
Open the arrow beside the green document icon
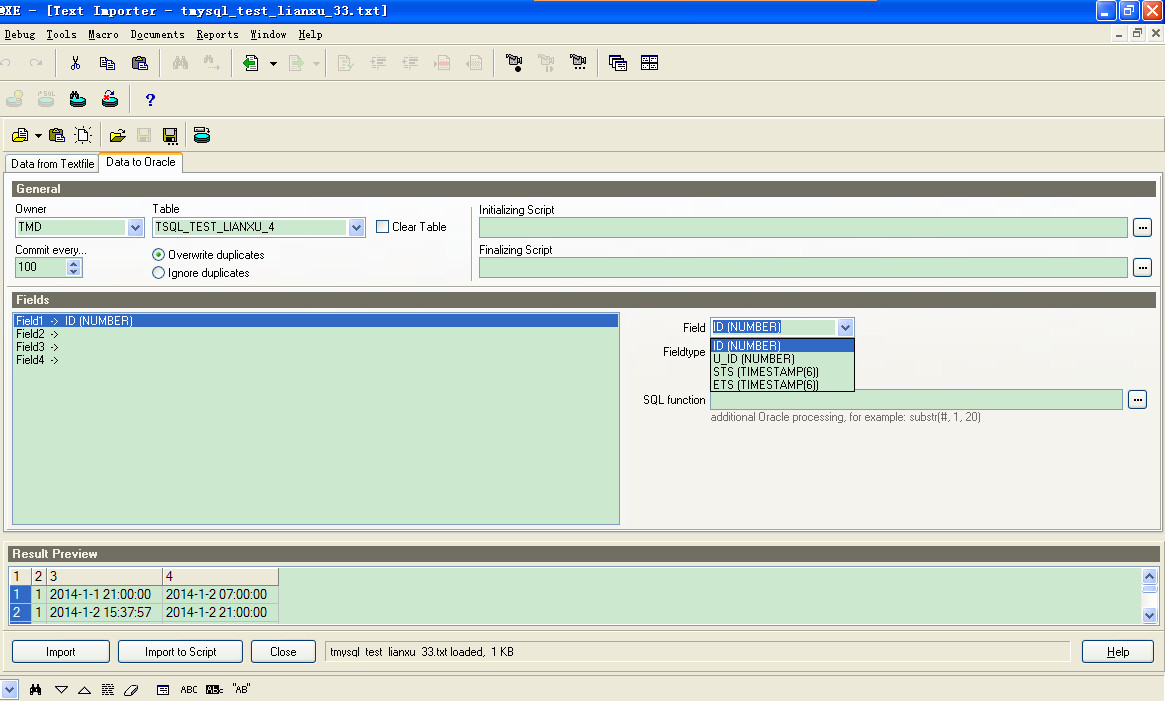coord(273,64)
